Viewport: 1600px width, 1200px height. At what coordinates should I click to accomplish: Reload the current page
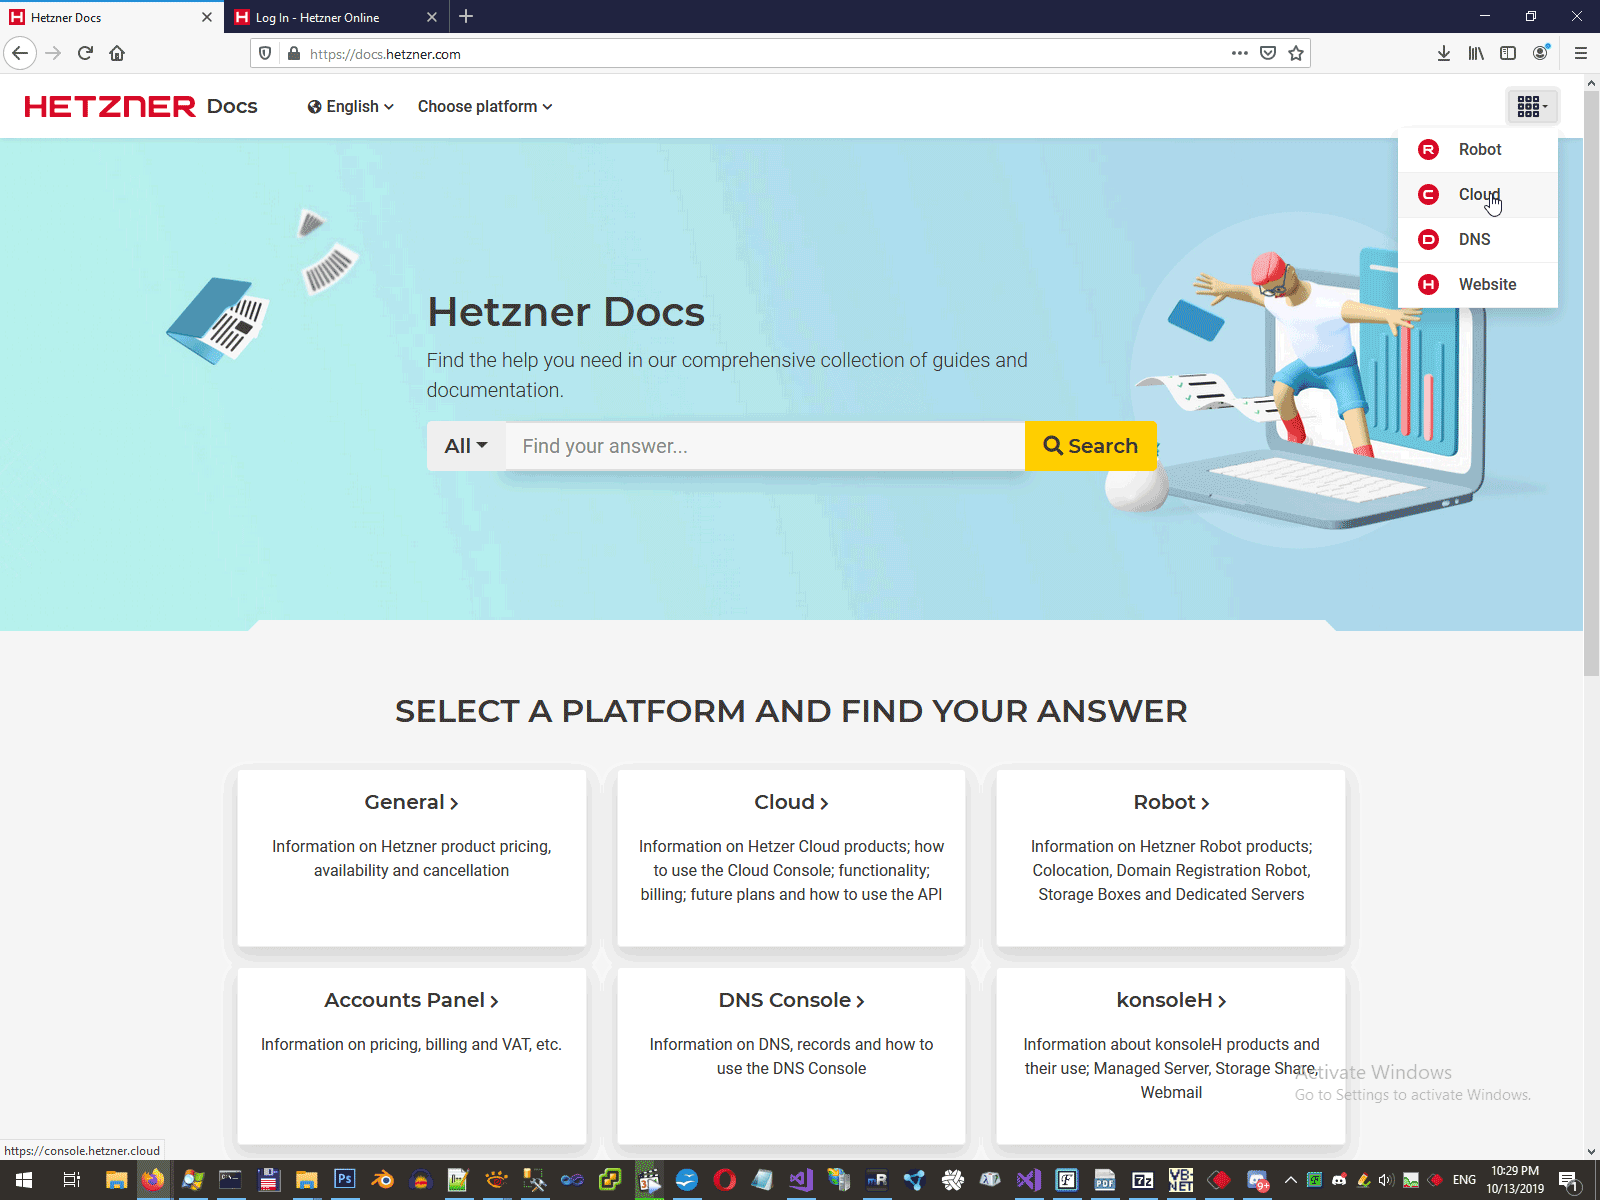(x=85, y=53)
